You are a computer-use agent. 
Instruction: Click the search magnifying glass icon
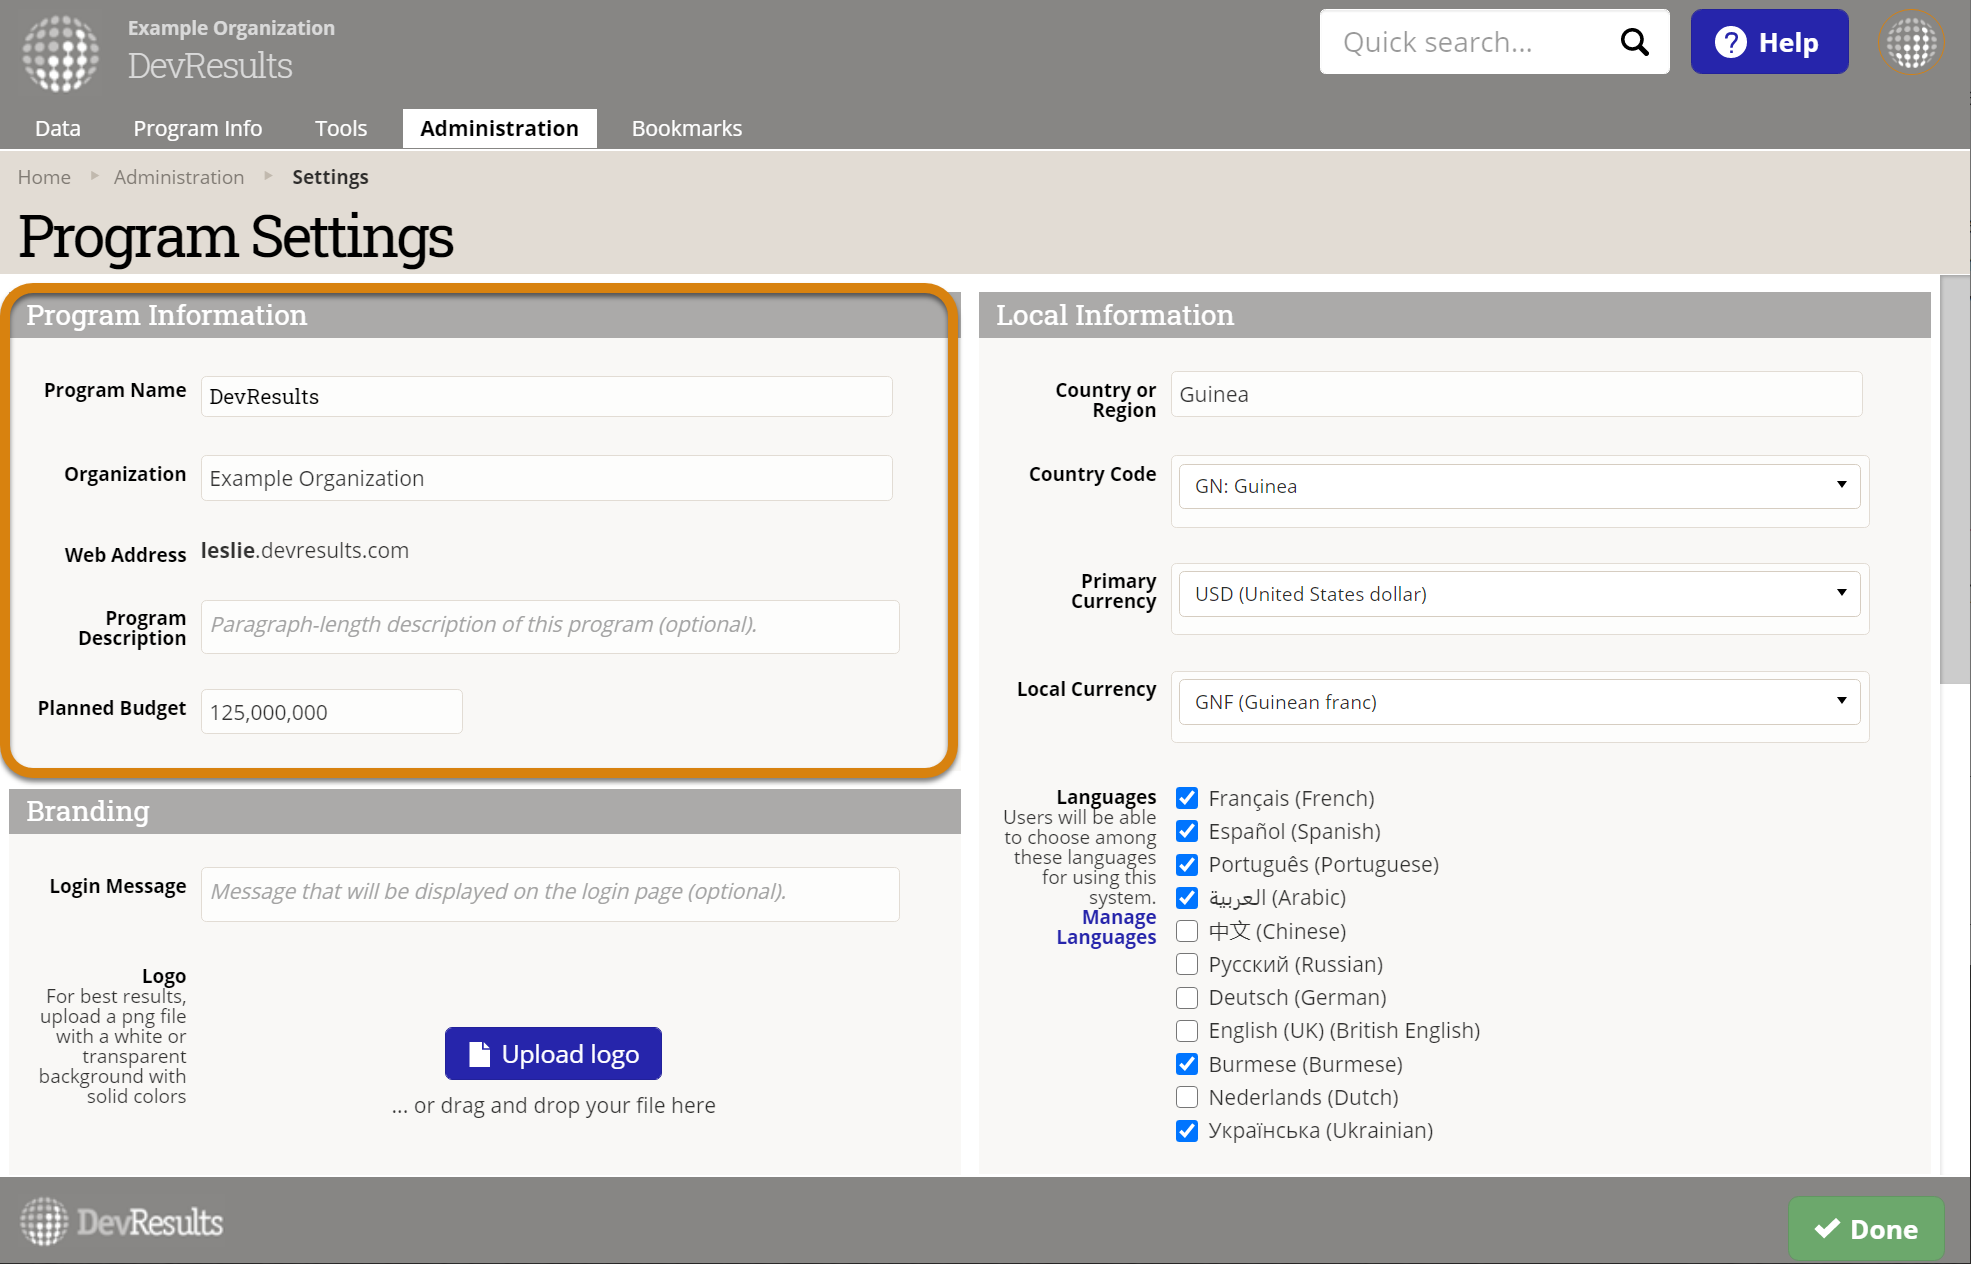tap(1634, 42)
